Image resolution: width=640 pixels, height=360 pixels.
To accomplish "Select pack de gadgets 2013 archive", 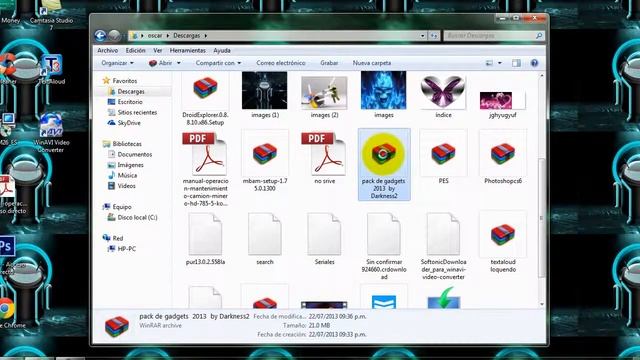I will (x=384, y=164).
